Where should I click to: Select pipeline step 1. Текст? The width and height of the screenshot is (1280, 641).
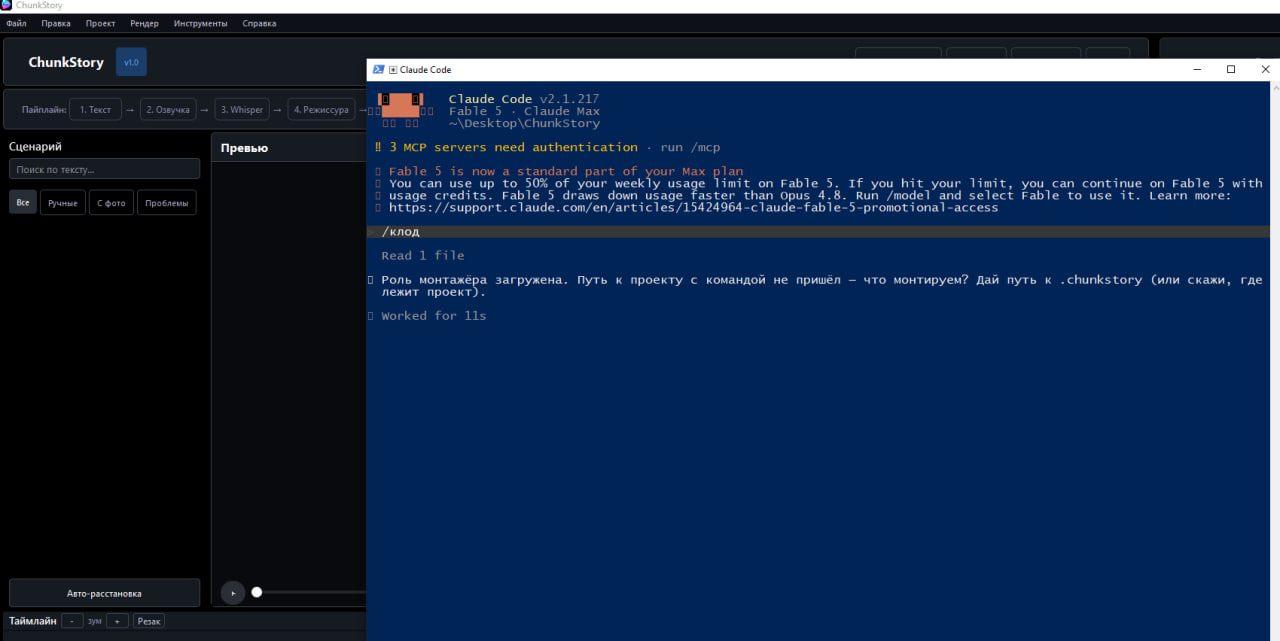coord(96,110)
